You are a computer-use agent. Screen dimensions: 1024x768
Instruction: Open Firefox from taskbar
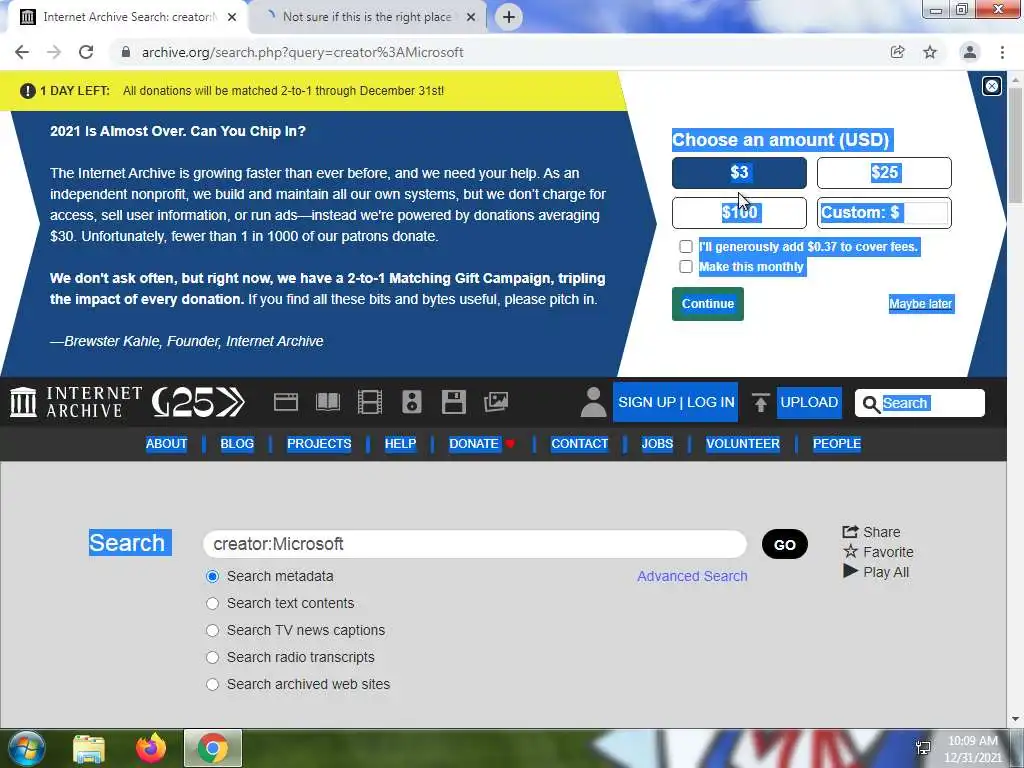[x=151, y=748]
